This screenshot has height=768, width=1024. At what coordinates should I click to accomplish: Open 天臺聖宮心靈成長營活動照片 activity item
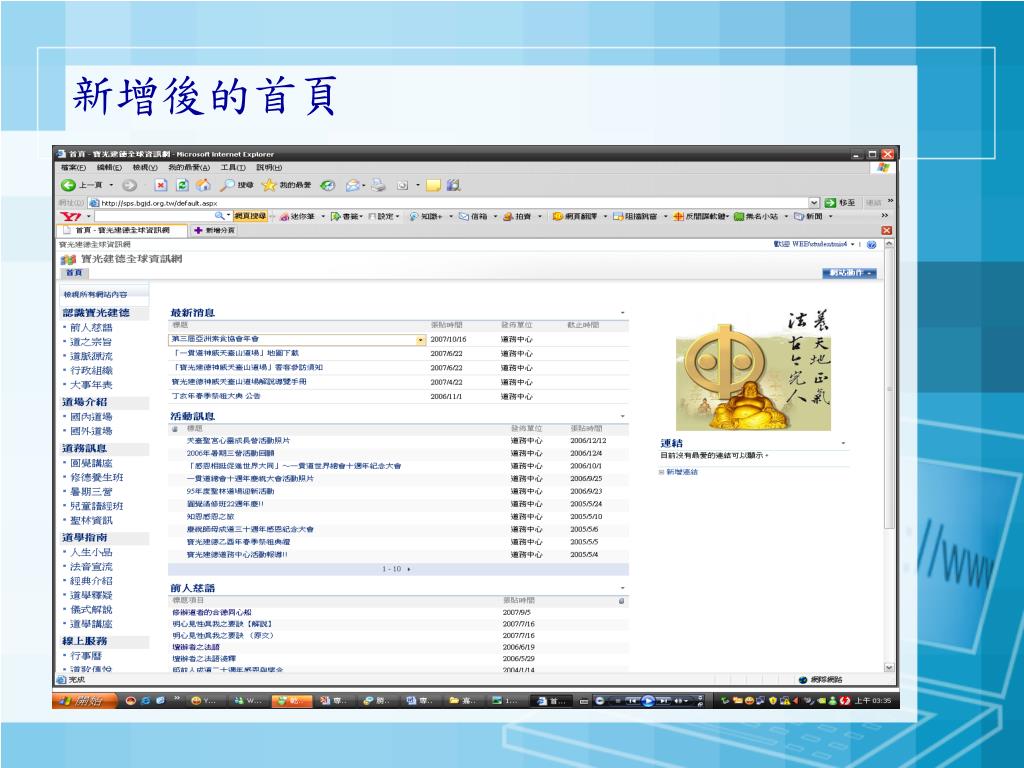[x=238, y=441]
